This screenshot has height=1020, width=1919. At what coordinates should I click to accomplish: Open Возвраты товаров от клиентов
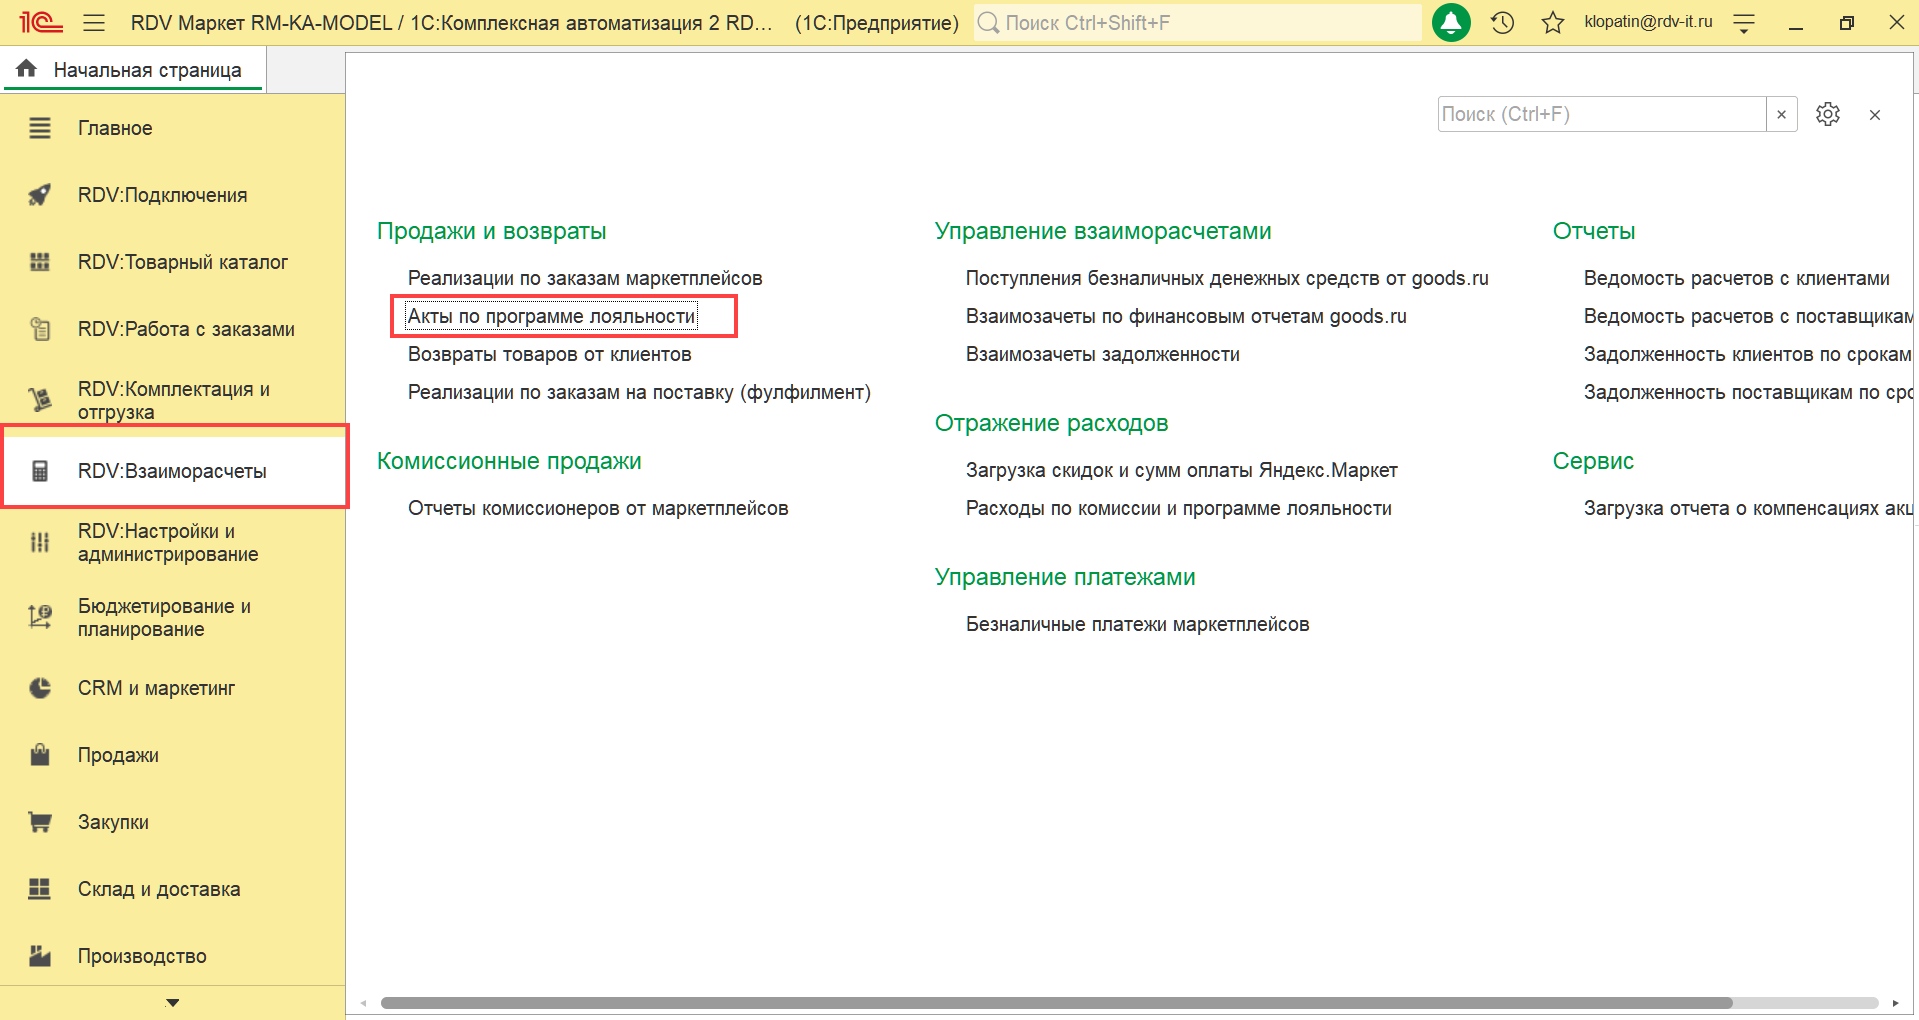[549, 354]
